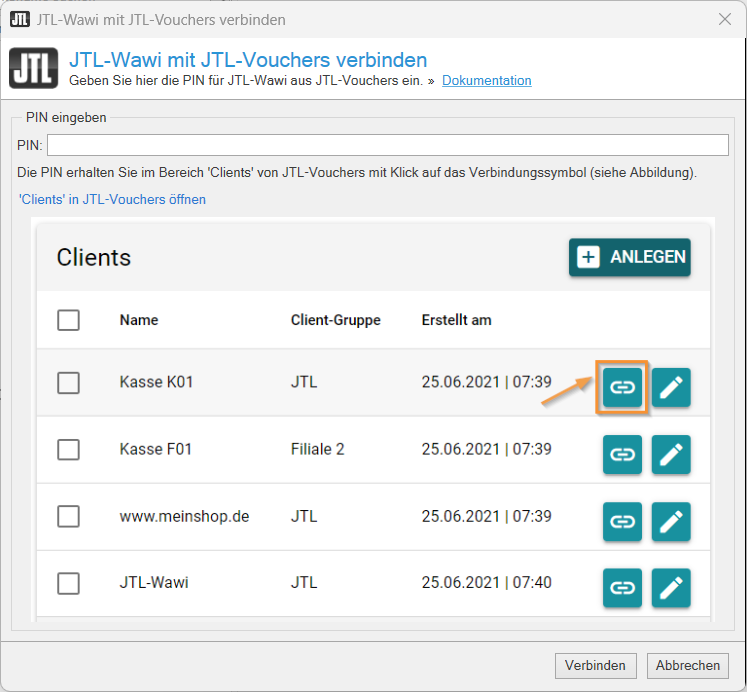Select the Kasse F01 checkbox

coord(68,450)
